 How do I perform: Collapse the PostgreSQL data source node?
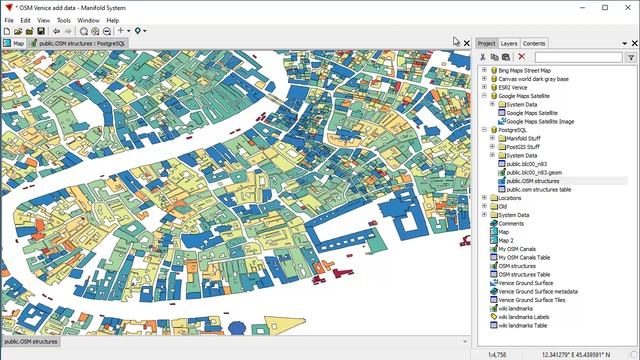coord(484,130)
